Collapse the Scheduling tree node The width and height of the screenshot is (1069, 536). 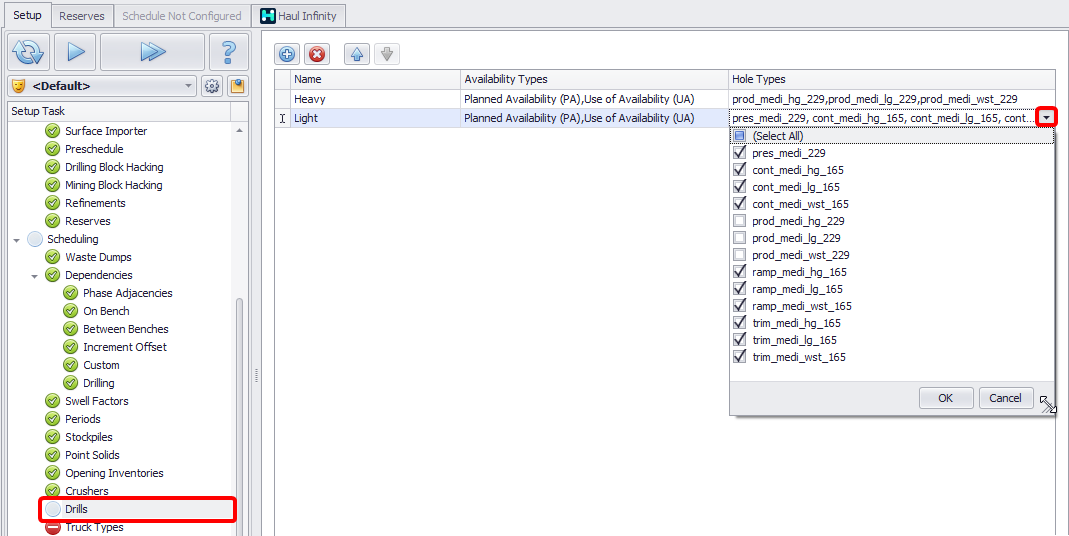pyautogui.click(x=16, y=239)
